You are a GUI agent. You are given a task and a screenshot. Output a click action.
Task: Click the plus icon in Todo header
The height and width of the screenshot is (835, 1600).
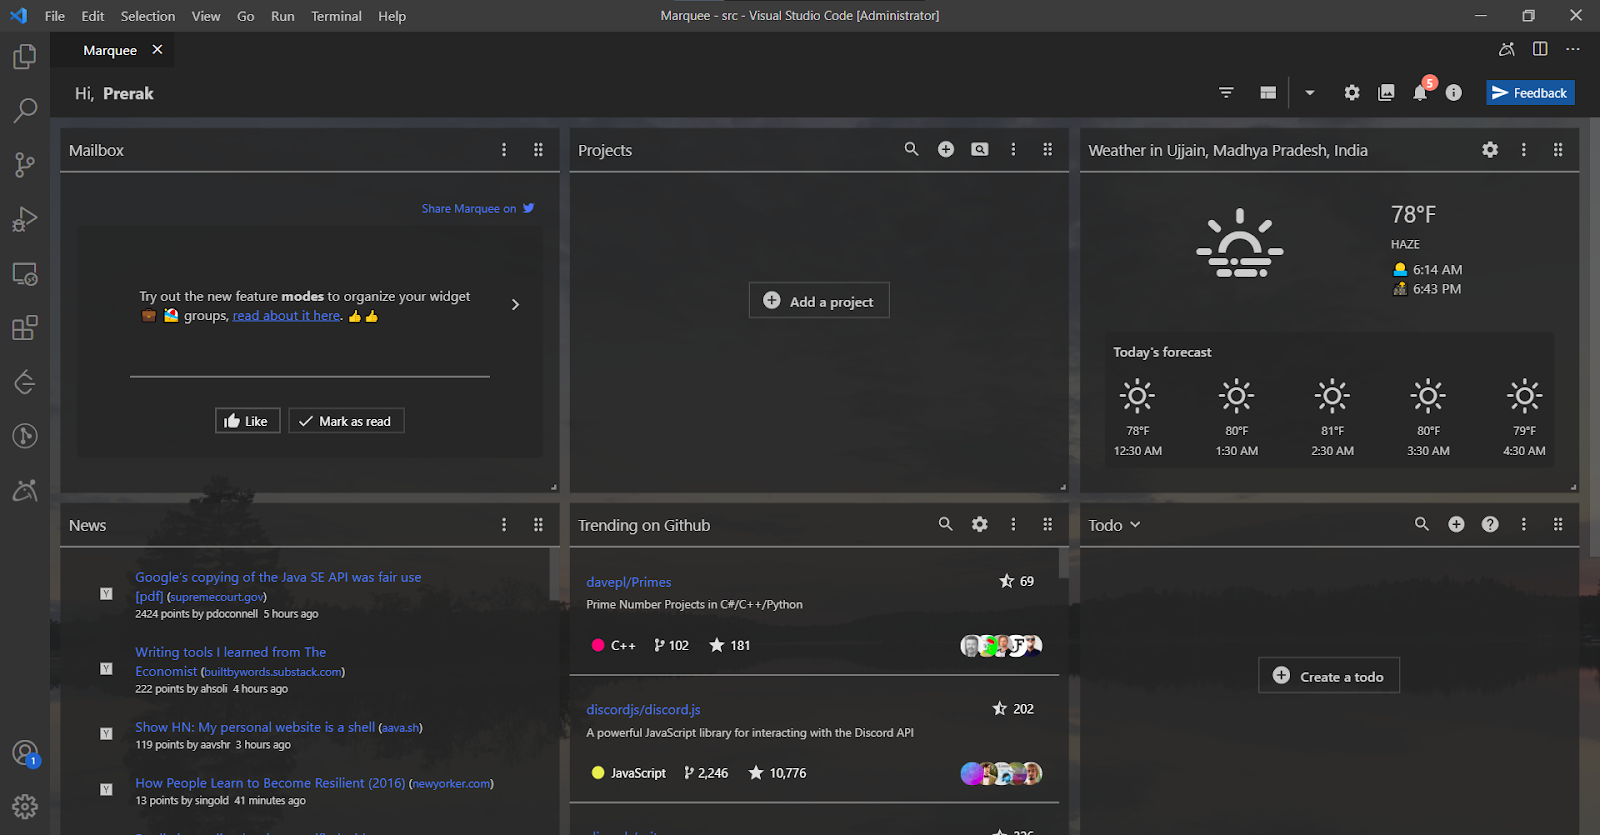point(1456,524)
